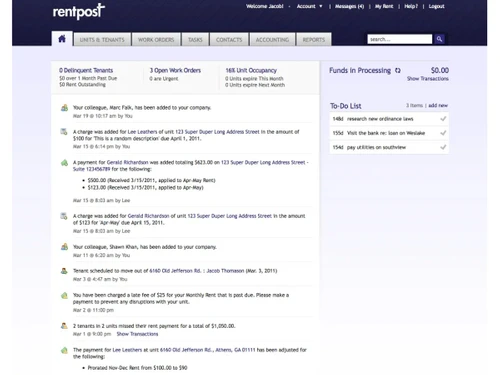The image size is (500, 375).
Task: Click 'Mar 2 @ 11:00 pm' timestamp
Action: [x=93, y=310]
